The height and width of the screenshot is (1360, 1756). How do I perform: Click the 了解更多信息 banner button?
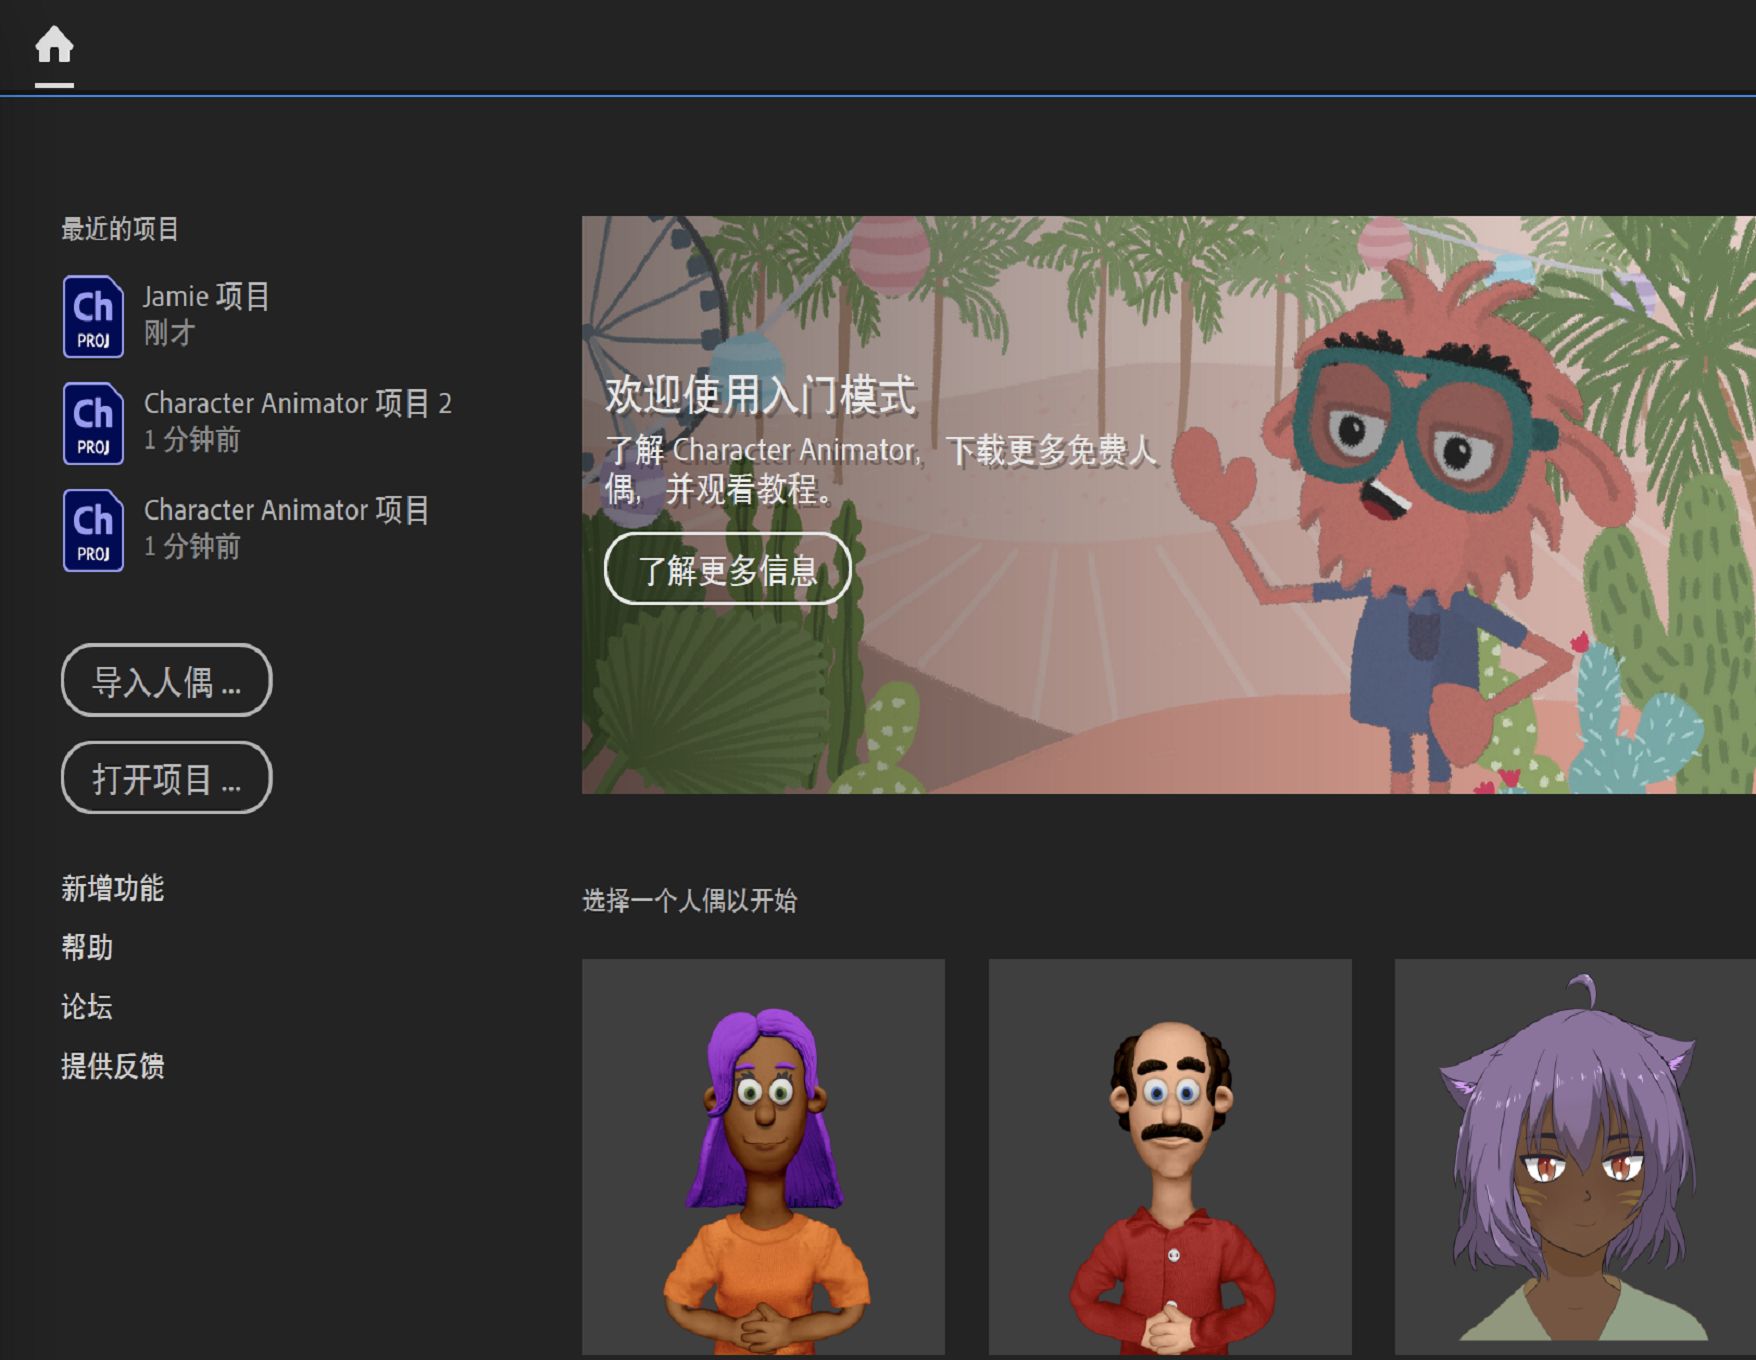728,569
